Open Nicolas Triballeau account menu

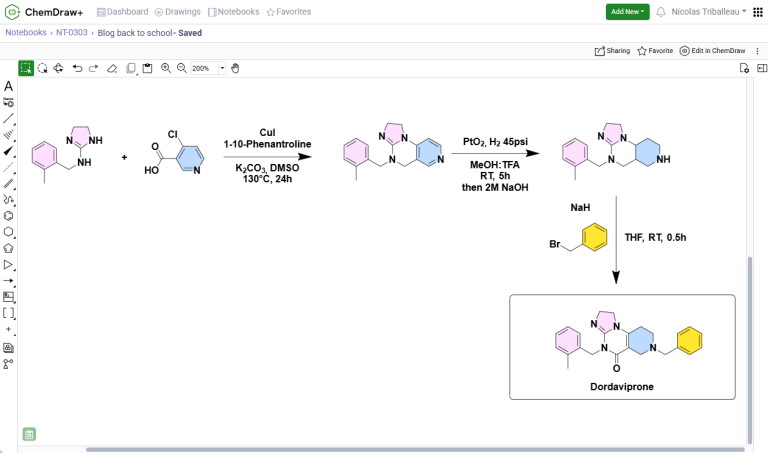pyautogui.click(x=708, y=12)
